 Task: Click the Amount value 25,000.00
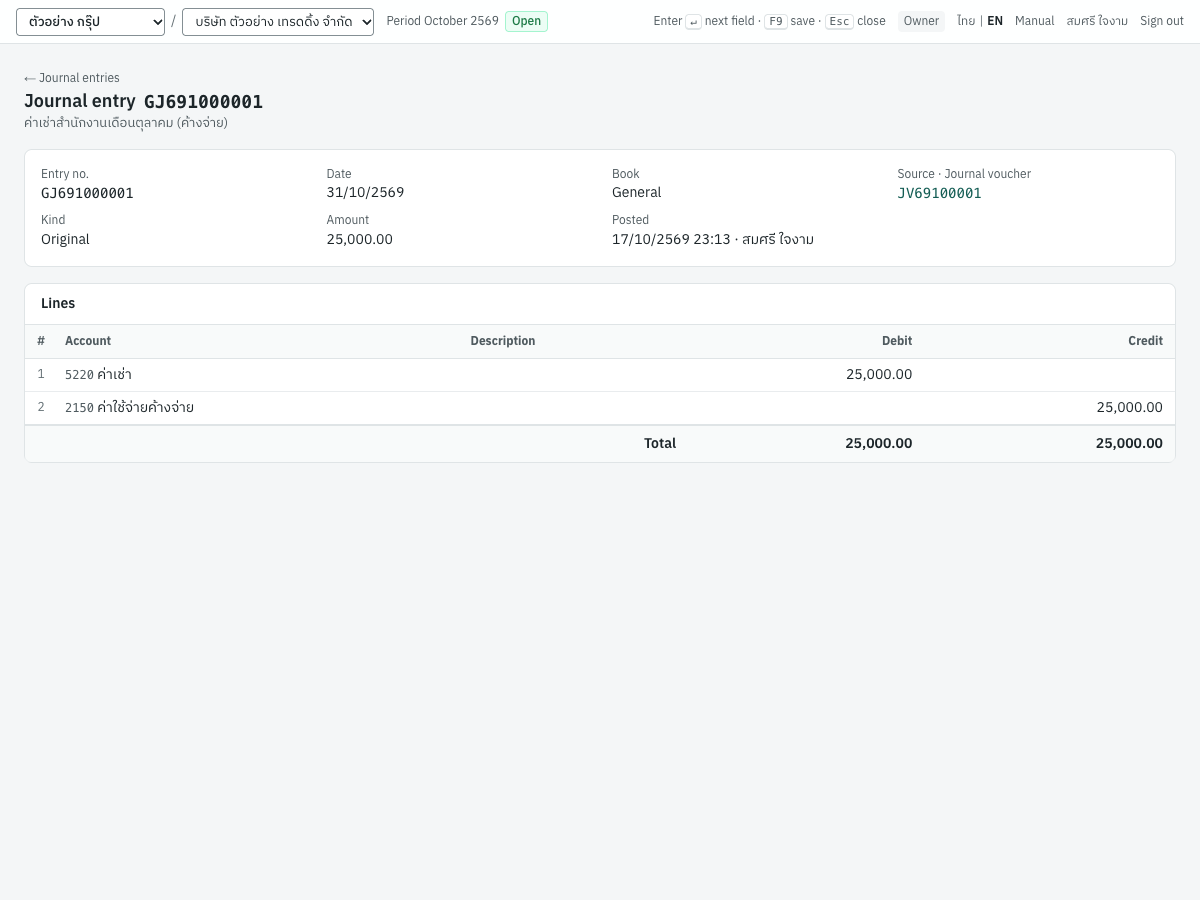pyautogui.click(x=359, y=239)
